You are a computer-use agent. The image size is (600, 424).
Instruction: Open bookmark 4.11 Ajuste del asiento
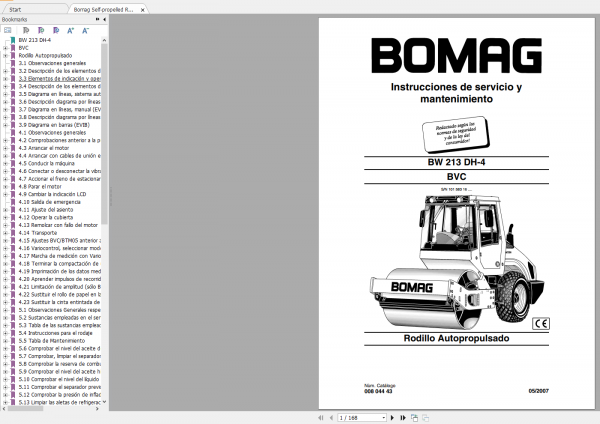click(46, 210)
